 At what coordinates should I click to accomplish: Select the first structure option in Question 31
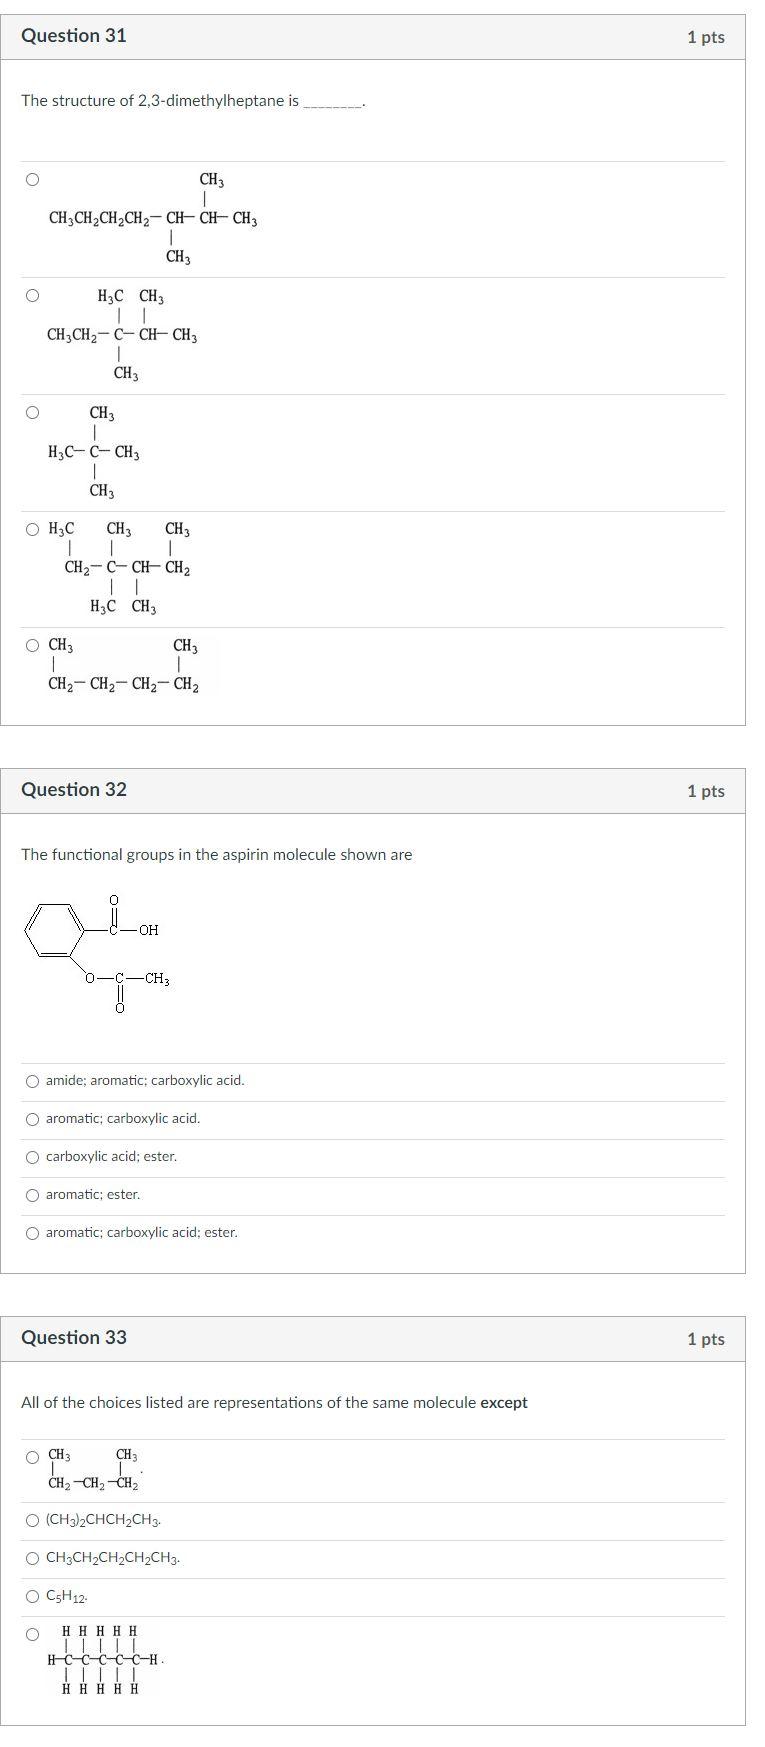31,179
